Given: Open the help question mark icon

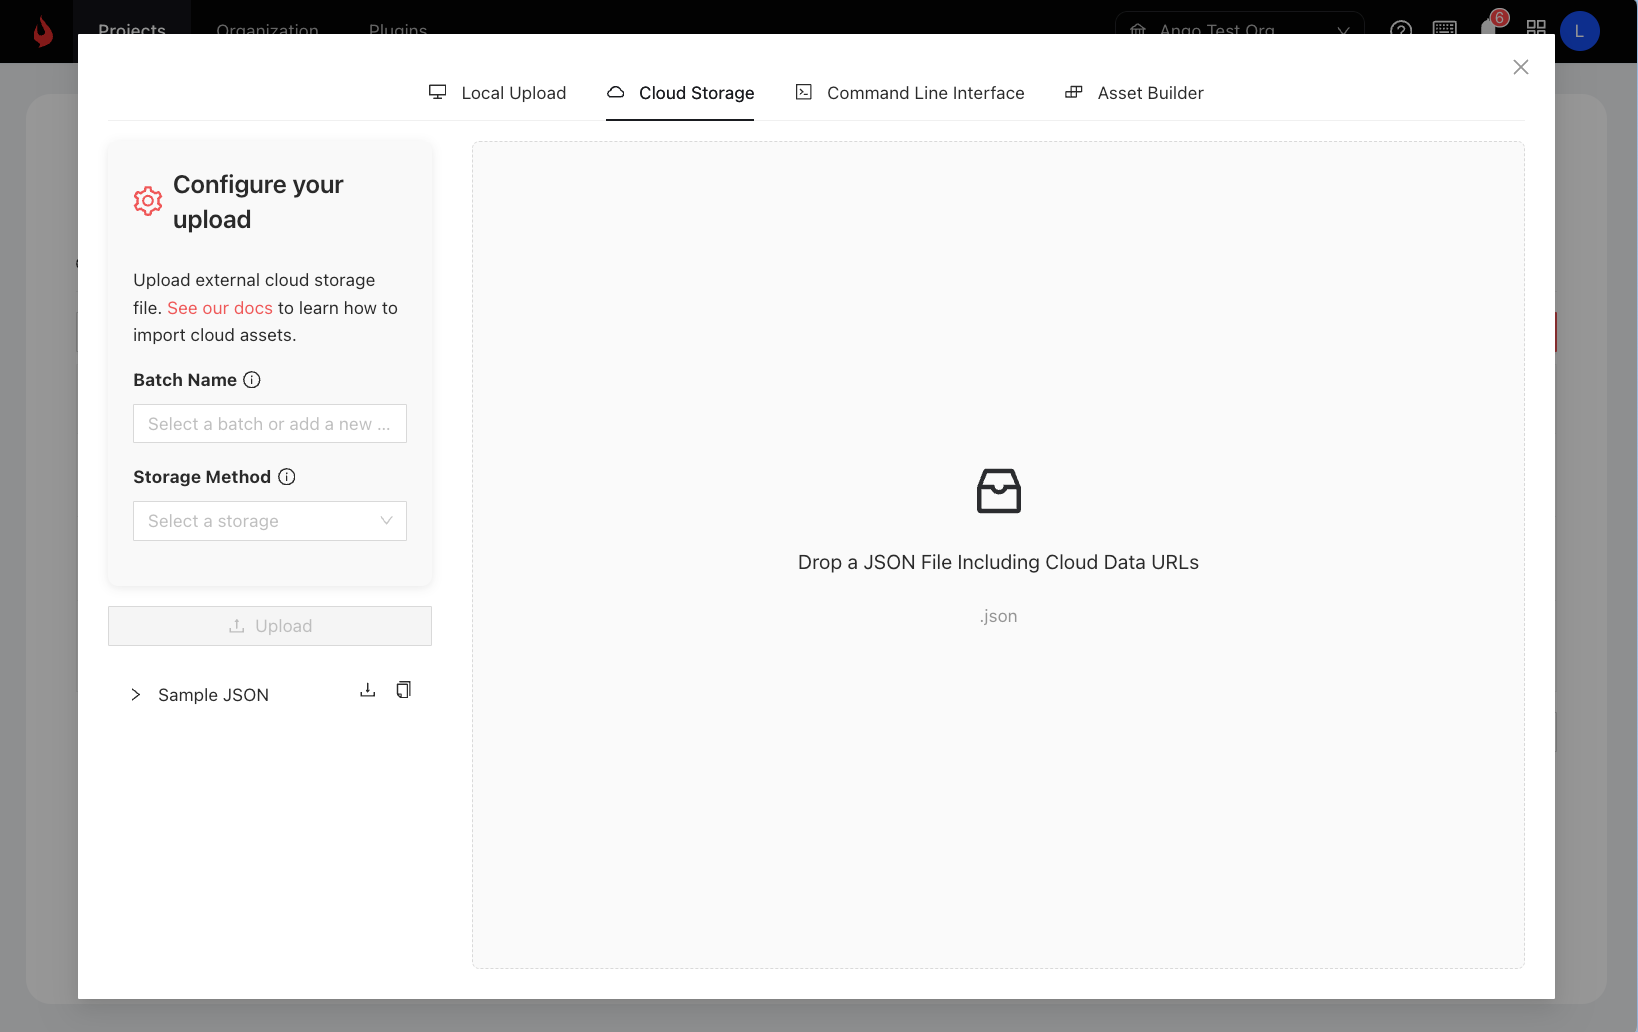Looking at the screenshot, I should click(x=1401, y=29).
